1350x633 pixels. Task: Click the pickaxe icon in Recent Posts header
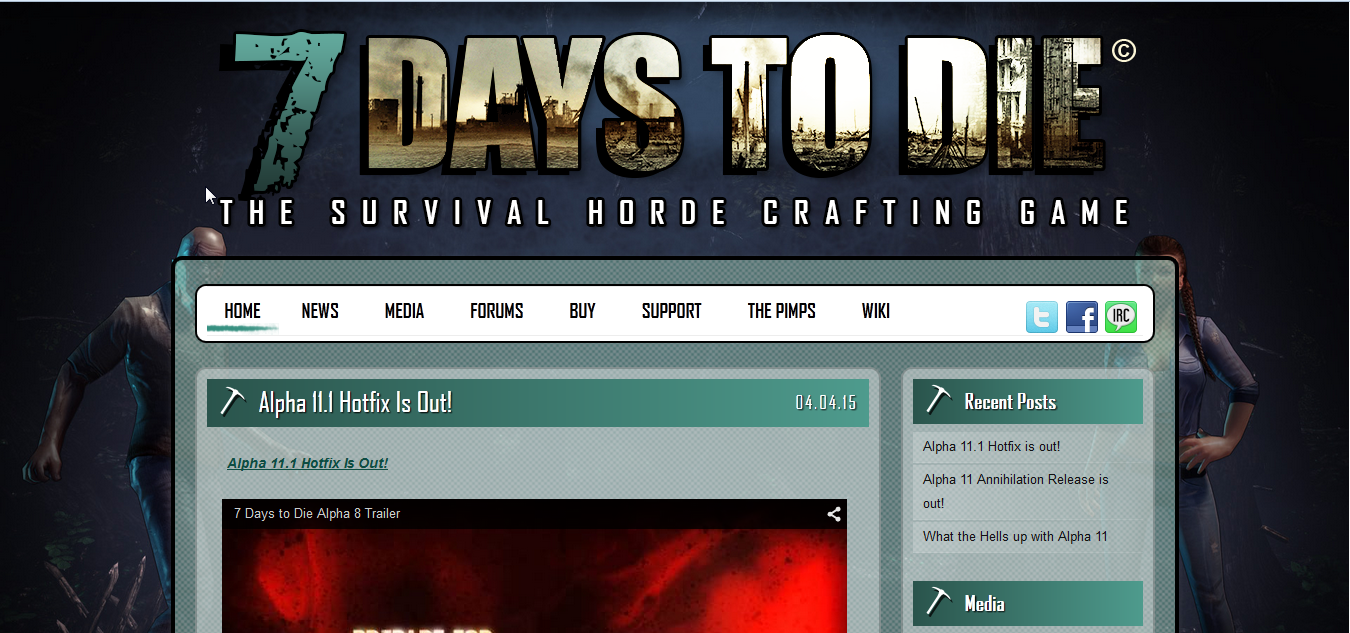[938, 400]
